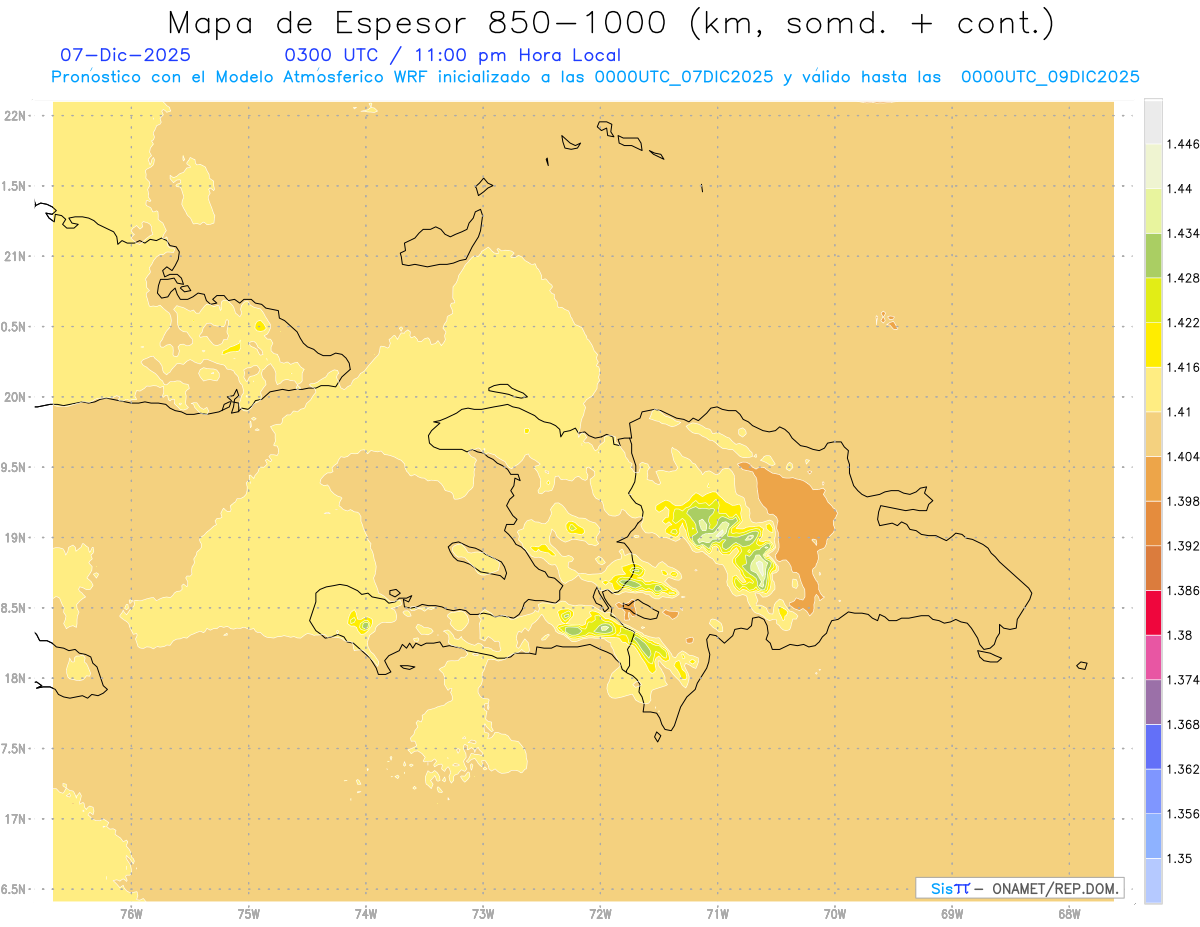Click the legend value 1.368
The width and height of the screenshot is (1200, 927).
(x=1183, y=724)
